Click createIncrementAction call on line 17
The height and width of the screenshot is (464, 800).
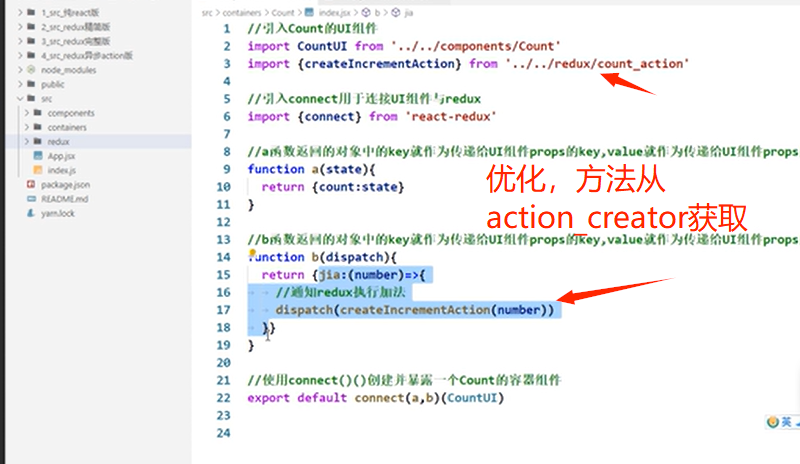pos(415,310)
